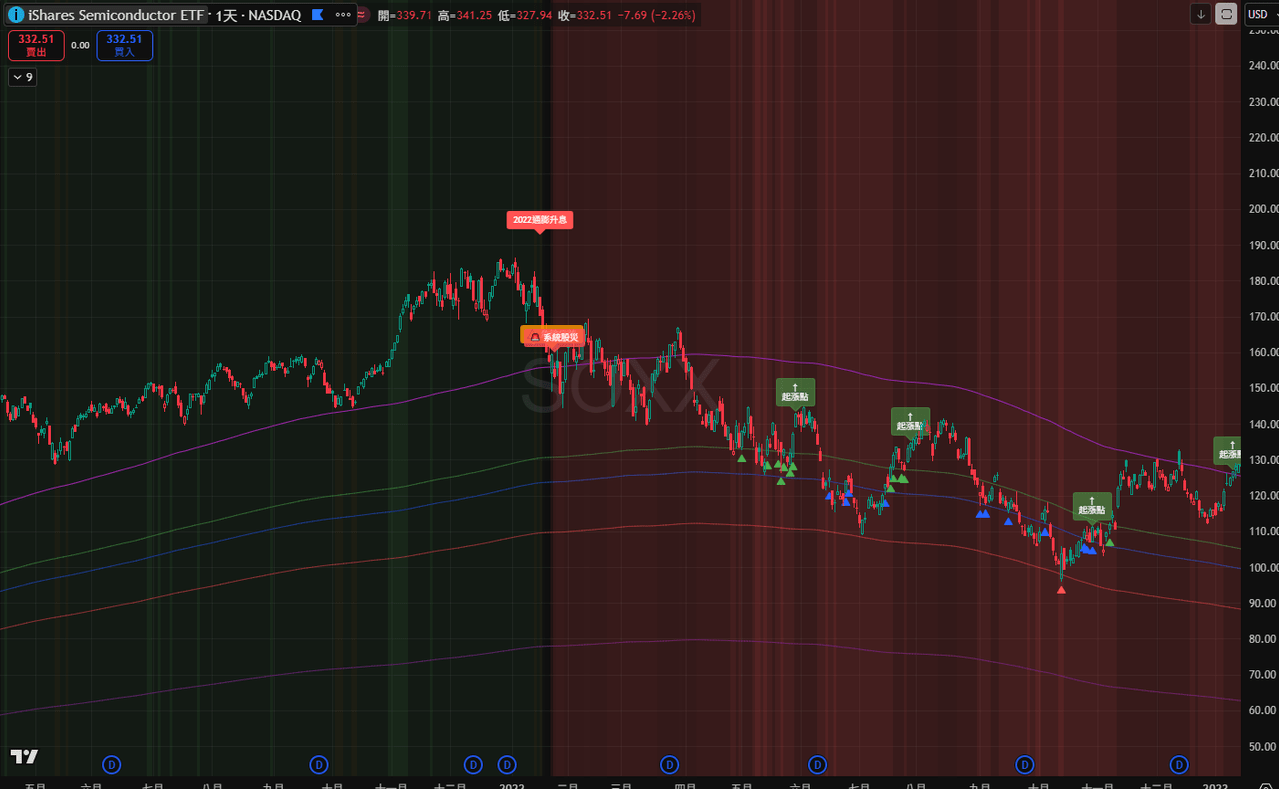Click the blue flag icon in header
The width and height of the screenshot is (1279, 789).
[x=318, y=15]
